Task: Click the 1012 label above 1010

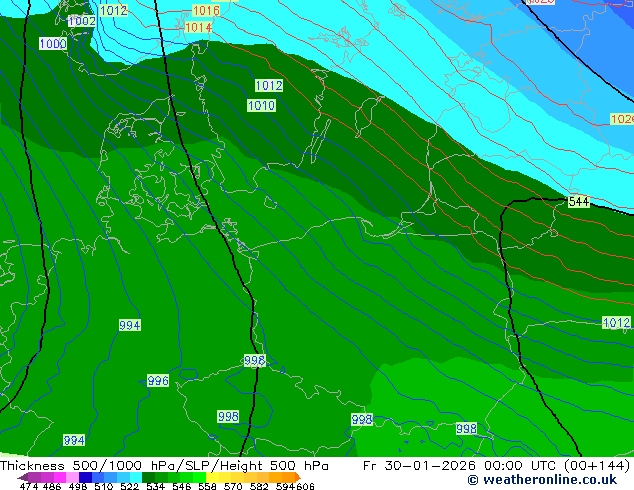Action: [x=268, y=86]
